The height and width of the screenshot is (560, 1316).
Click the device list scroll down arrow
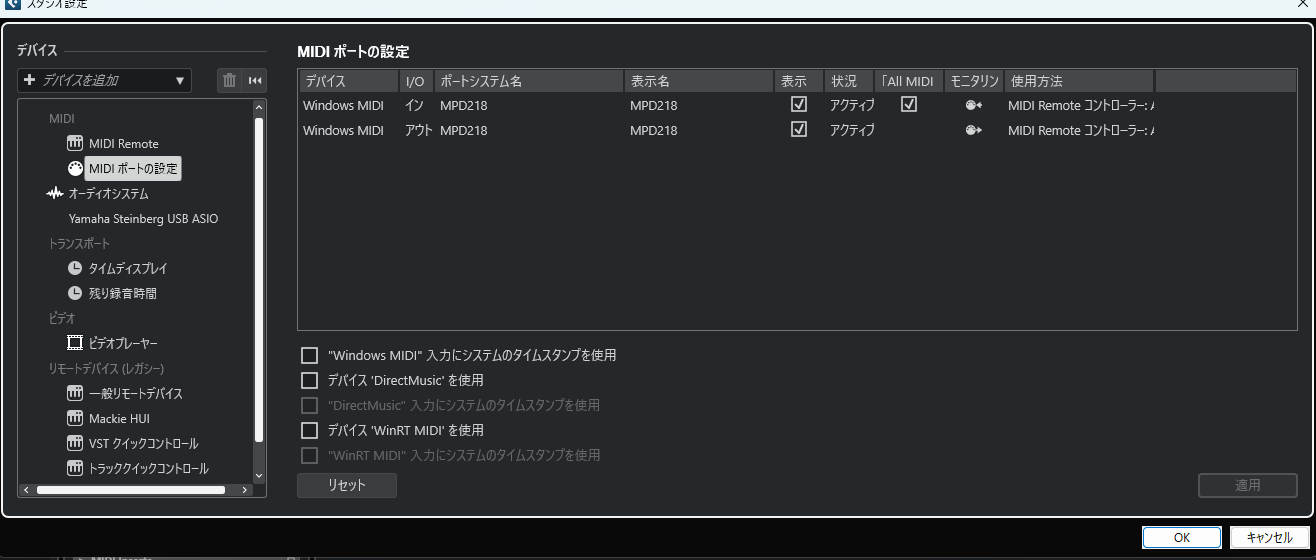tap(259, 476)
